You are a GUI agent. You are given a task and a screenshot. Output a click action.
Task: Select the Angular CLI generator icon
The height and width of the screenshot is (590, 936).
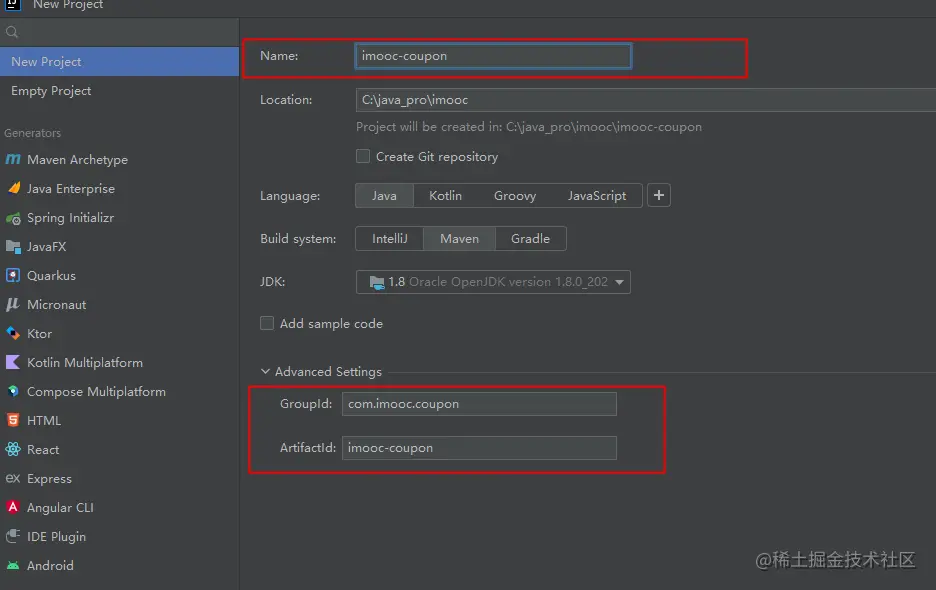(13, 508)
